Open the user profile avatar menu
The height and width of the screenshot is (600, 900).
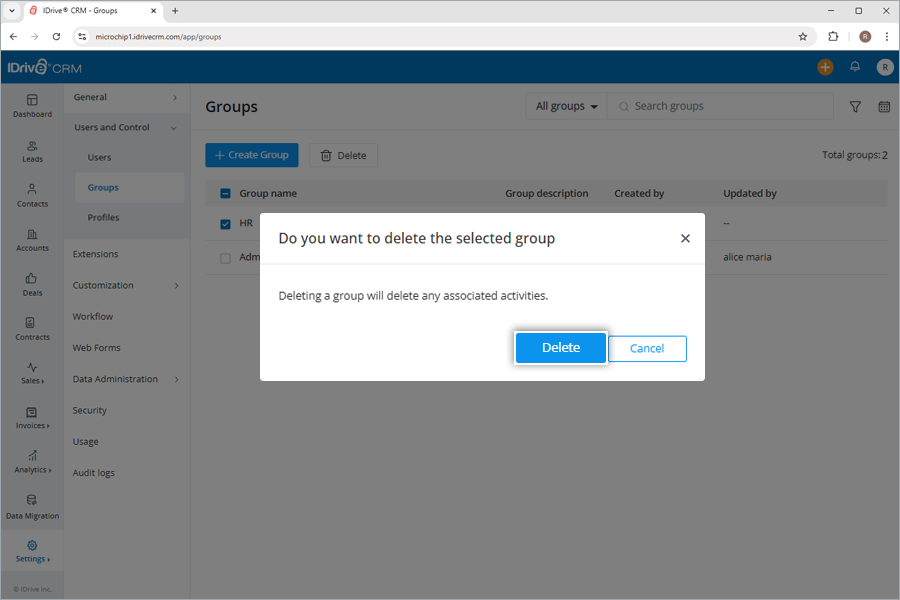pyautogui.click(x=884, y=67)
